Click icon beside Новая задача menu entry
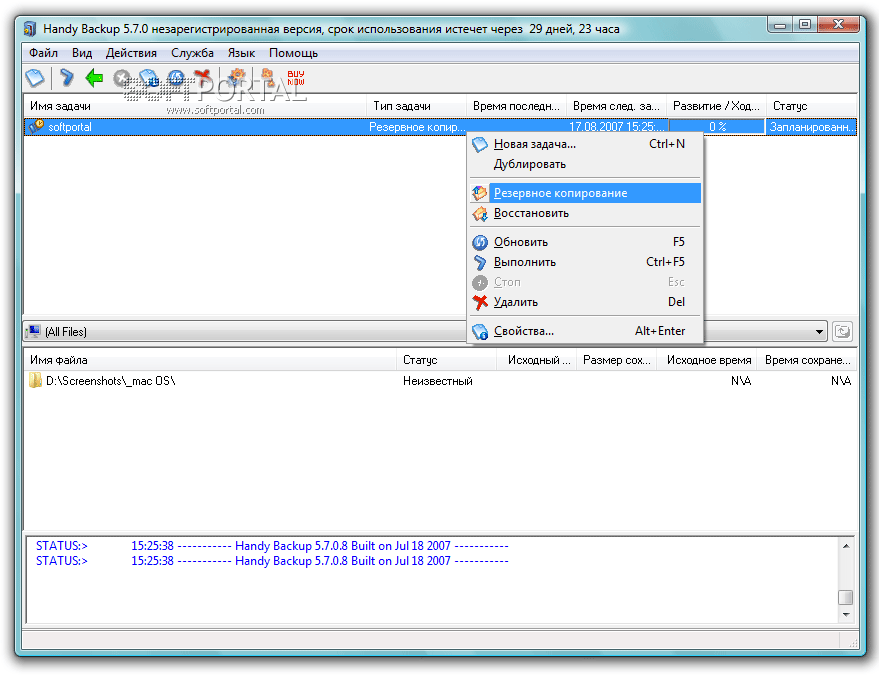879x675 pixels. click(480, 145)
